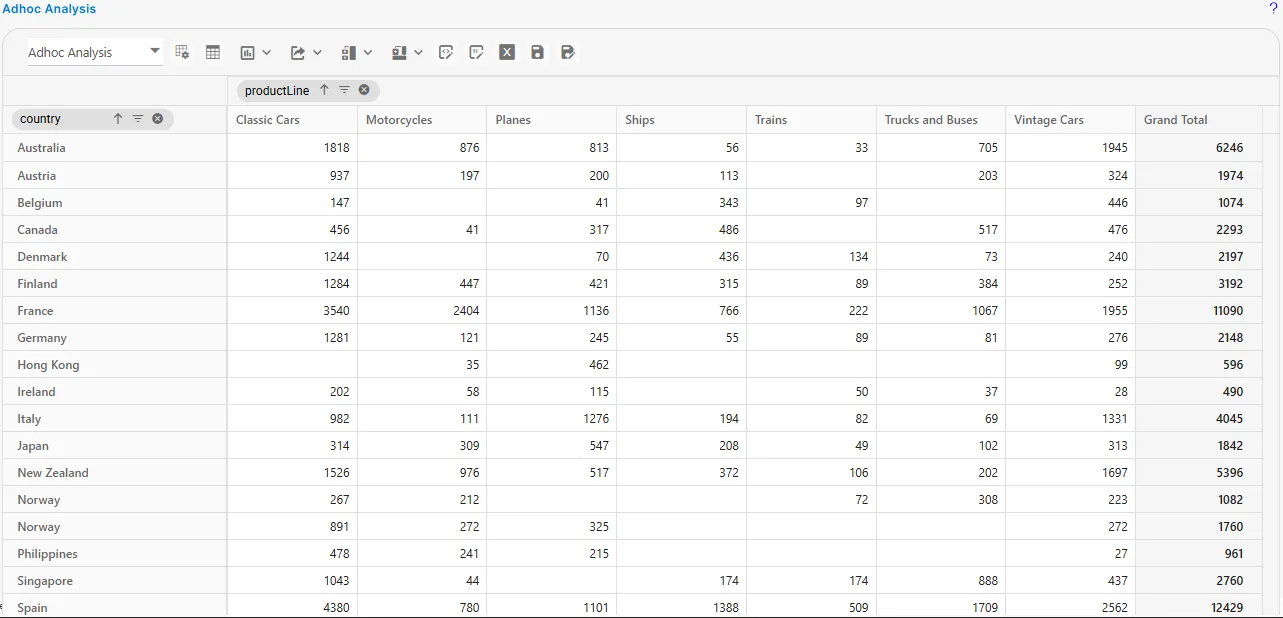Image resolution: width=1283 pixels, height=618 pixels.
Task: Click the Grand Total column header
Action: pos(1176,120)
